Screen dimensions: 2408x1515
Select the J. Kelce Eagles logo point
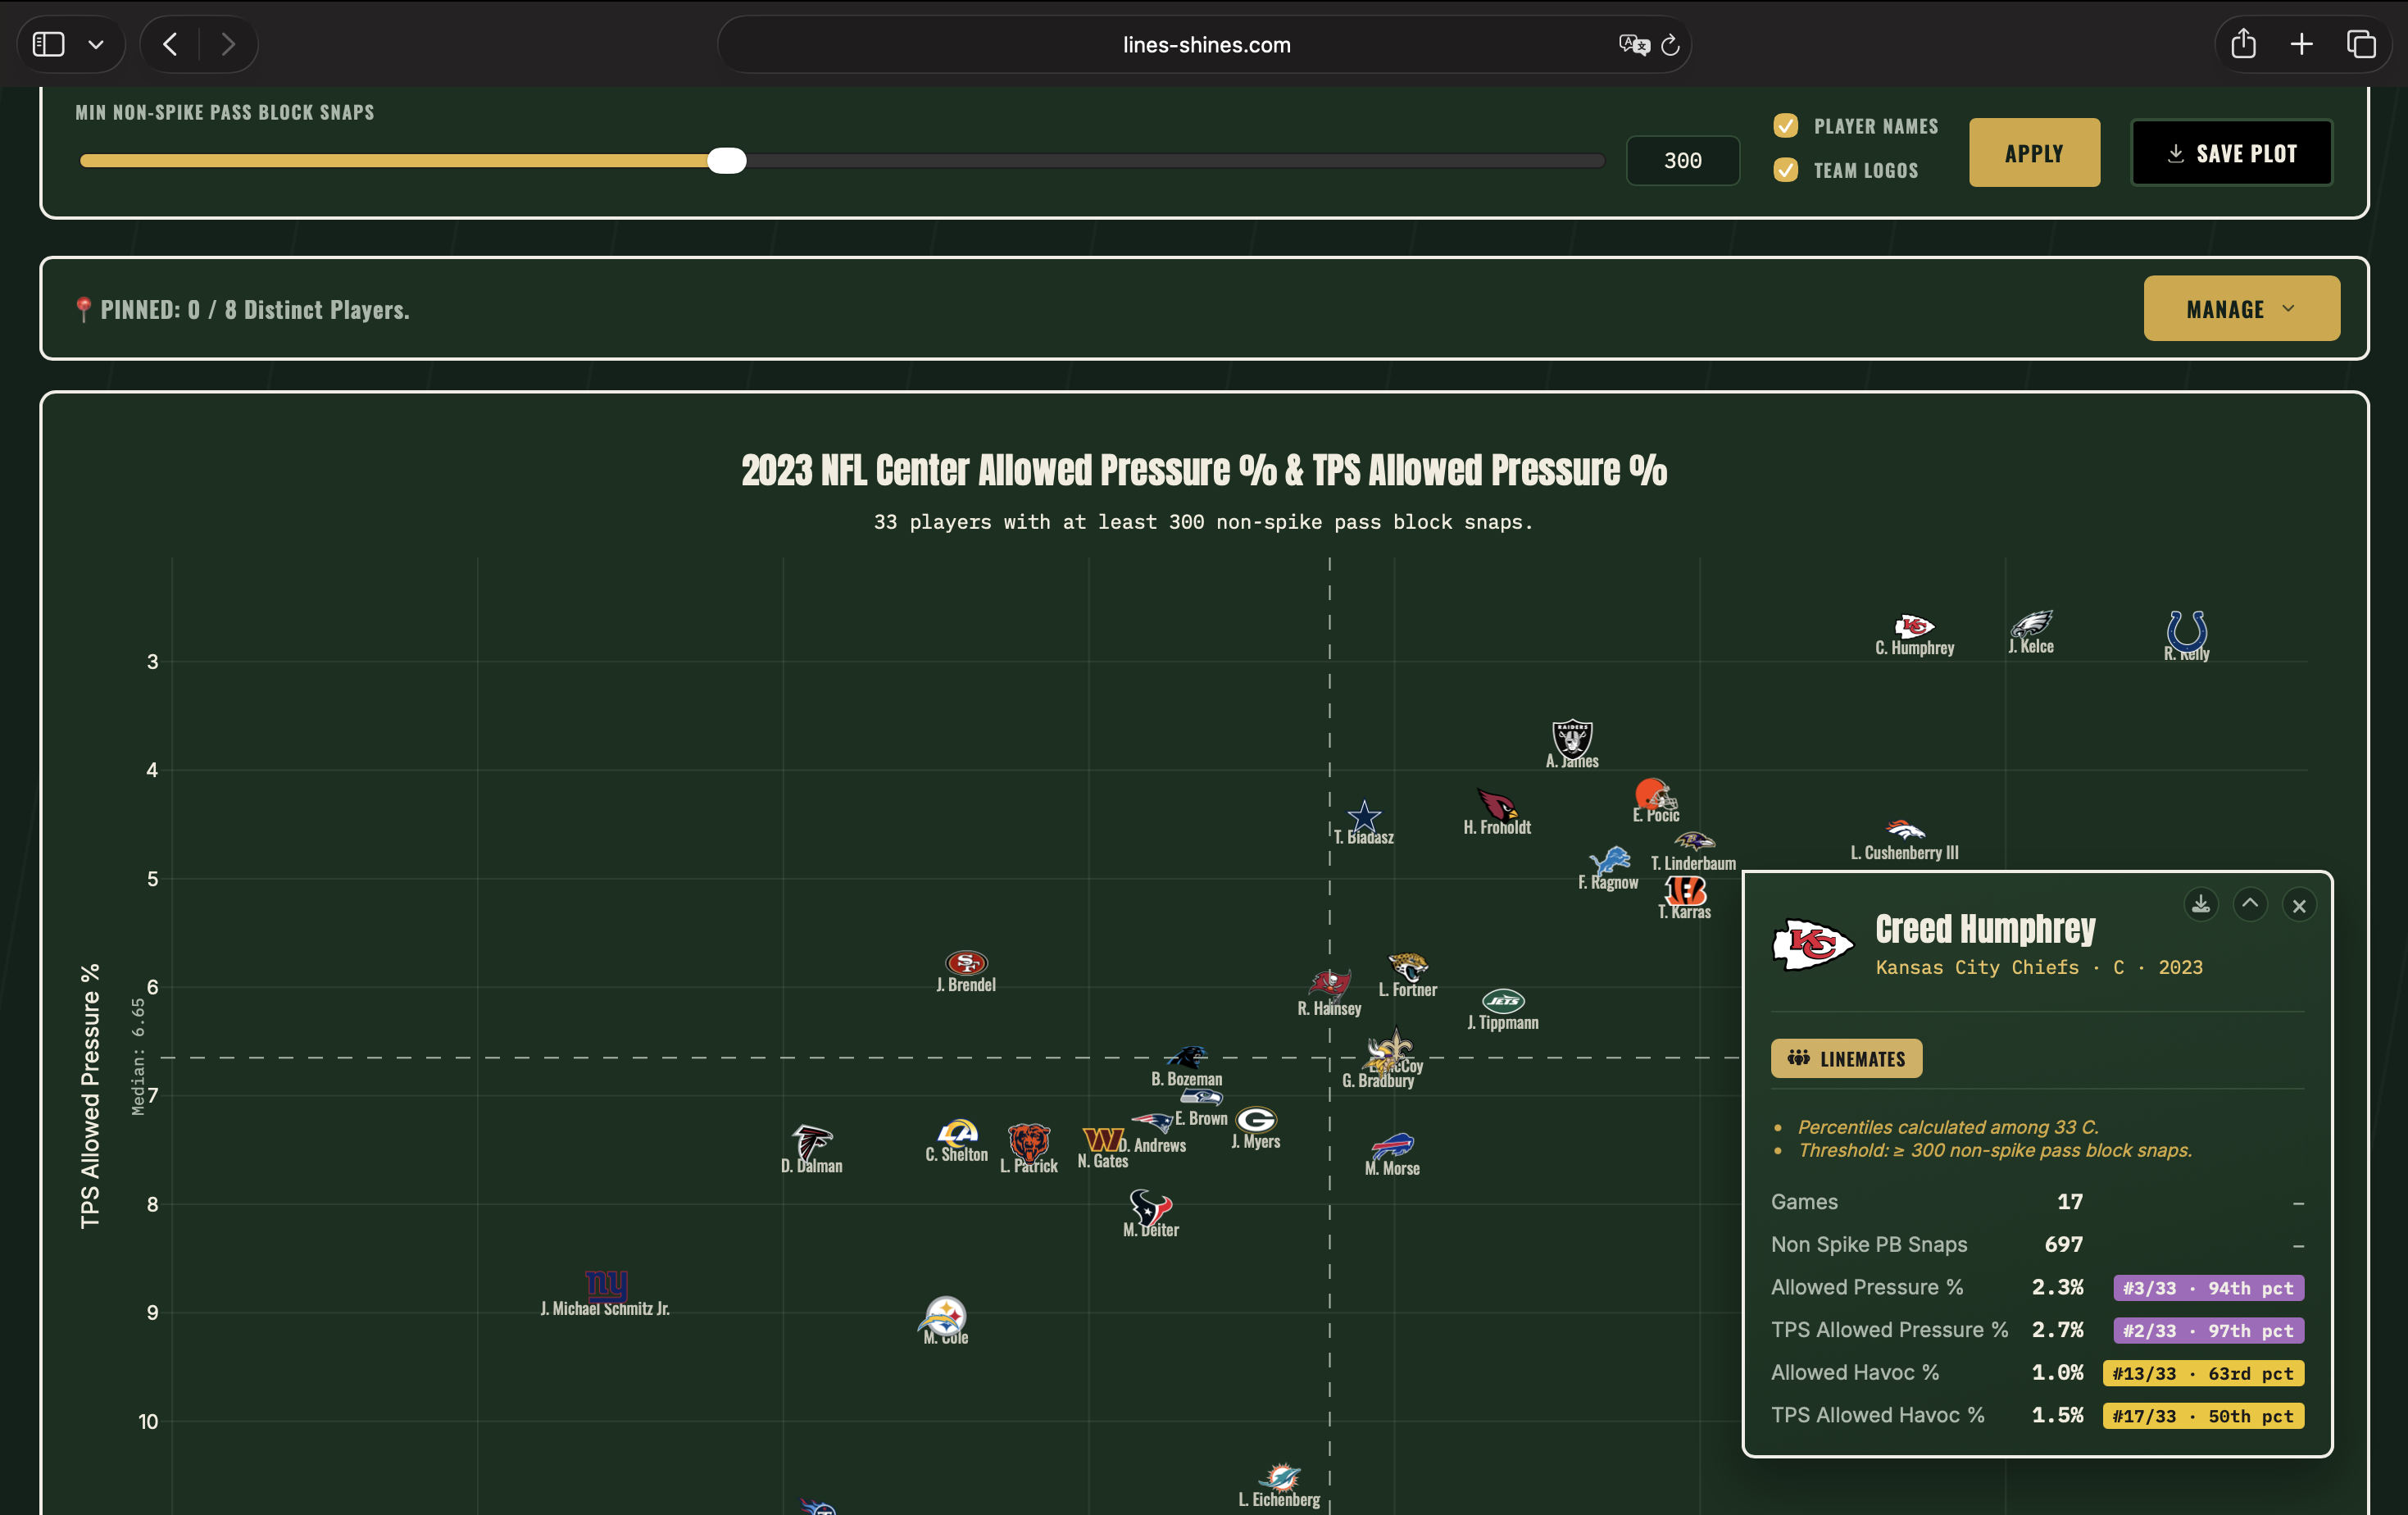[x=2031, y=624]
